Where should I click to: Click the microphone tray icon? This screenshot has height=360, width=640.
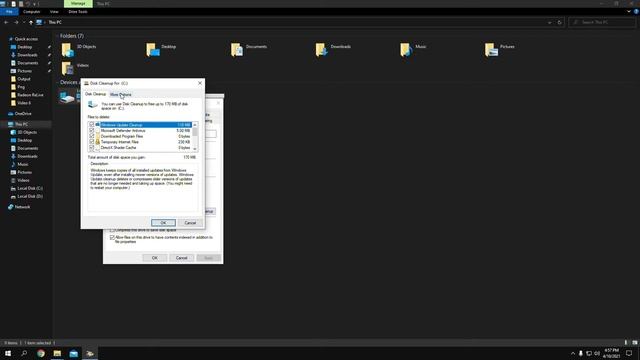[581, 353]
